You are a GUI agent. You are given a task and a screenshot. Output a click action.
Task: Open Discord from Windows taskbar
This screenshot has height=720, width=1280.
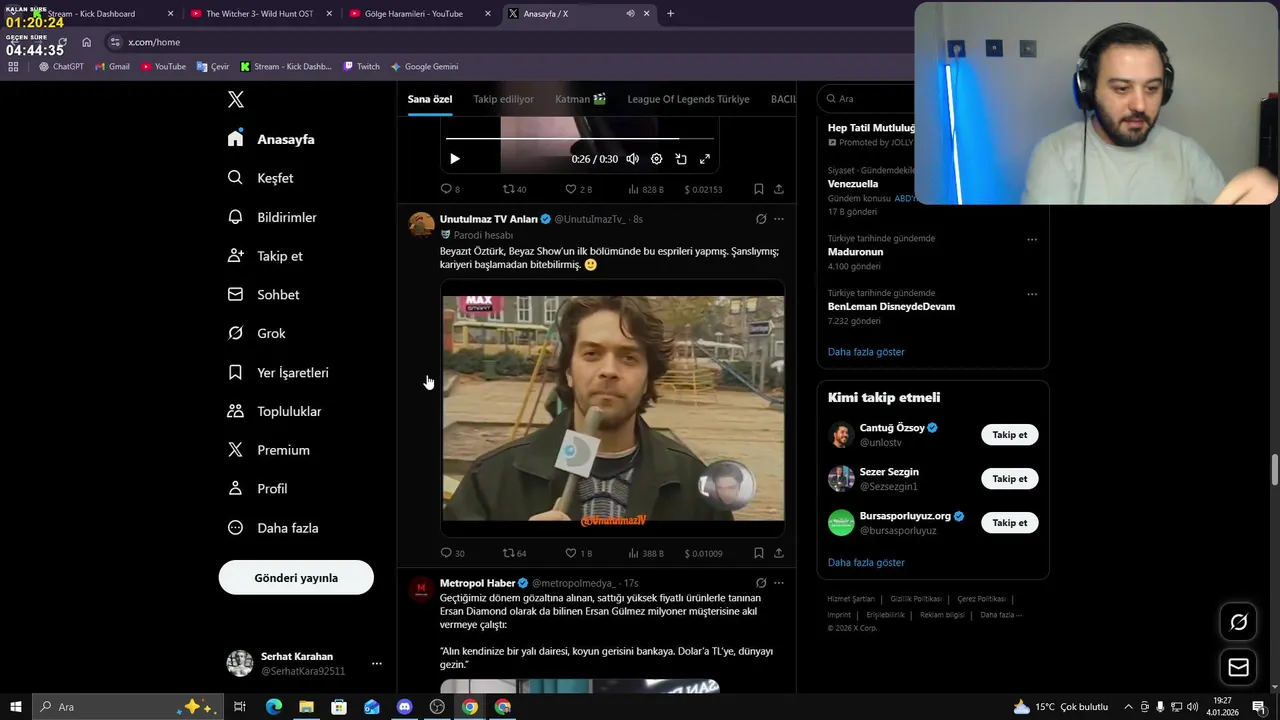404,707
